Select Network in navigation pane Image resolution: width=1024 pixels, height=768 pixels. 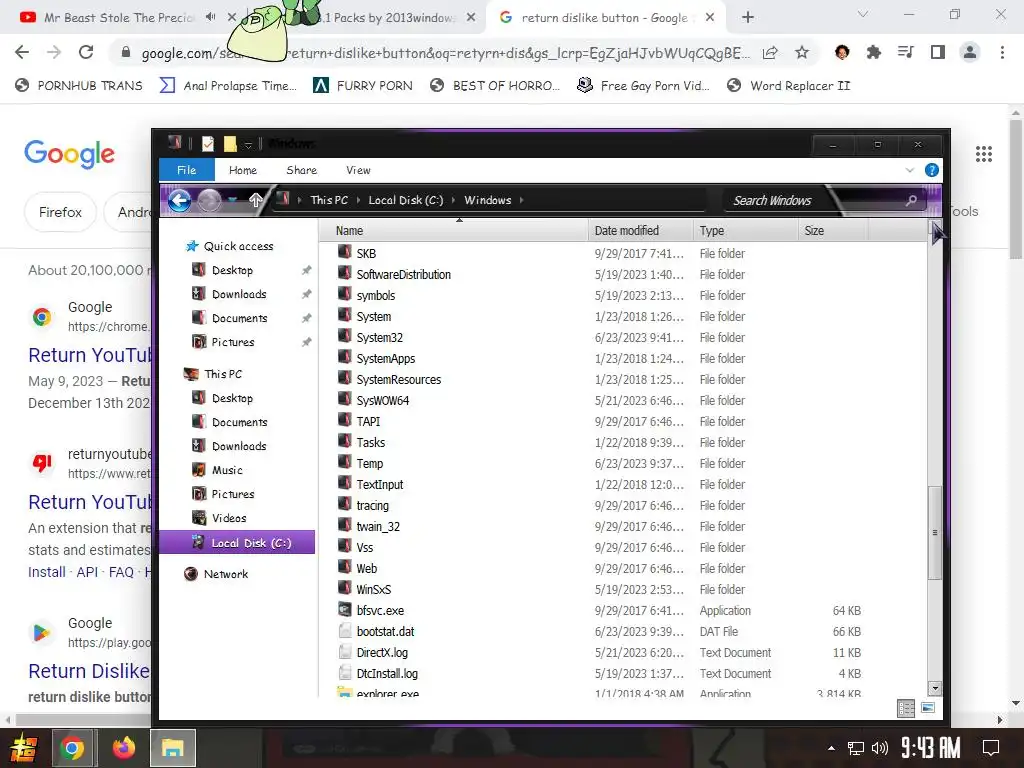(225, 574)
